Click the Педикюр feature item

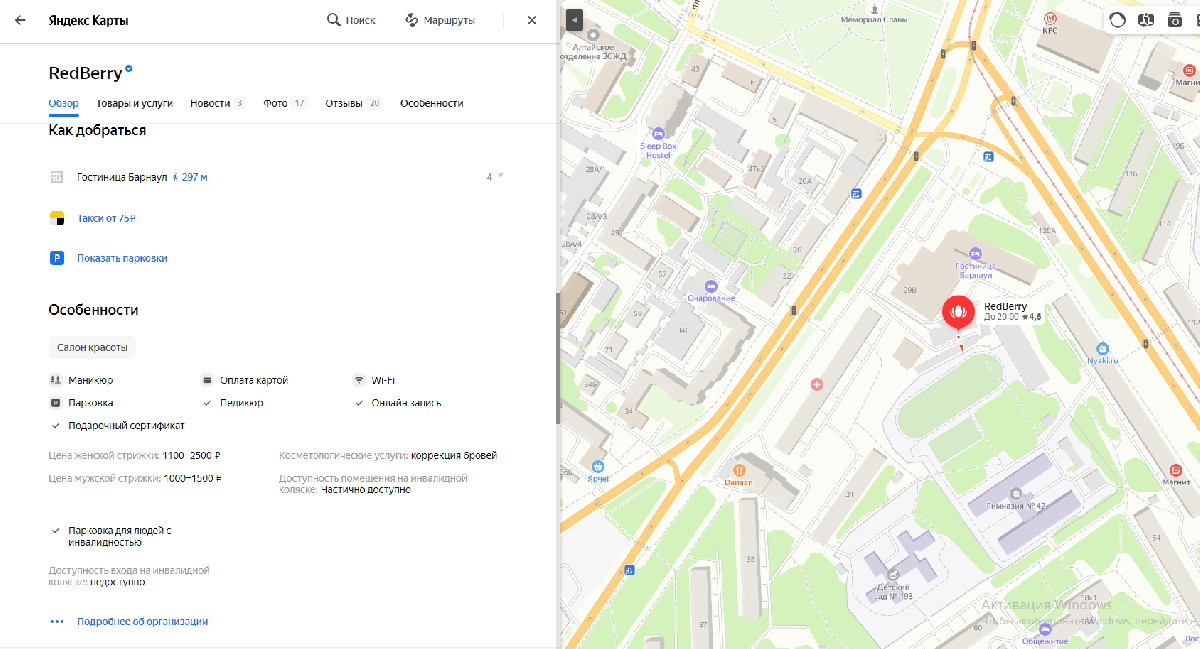pyautogui.click(x=233, y=403)
